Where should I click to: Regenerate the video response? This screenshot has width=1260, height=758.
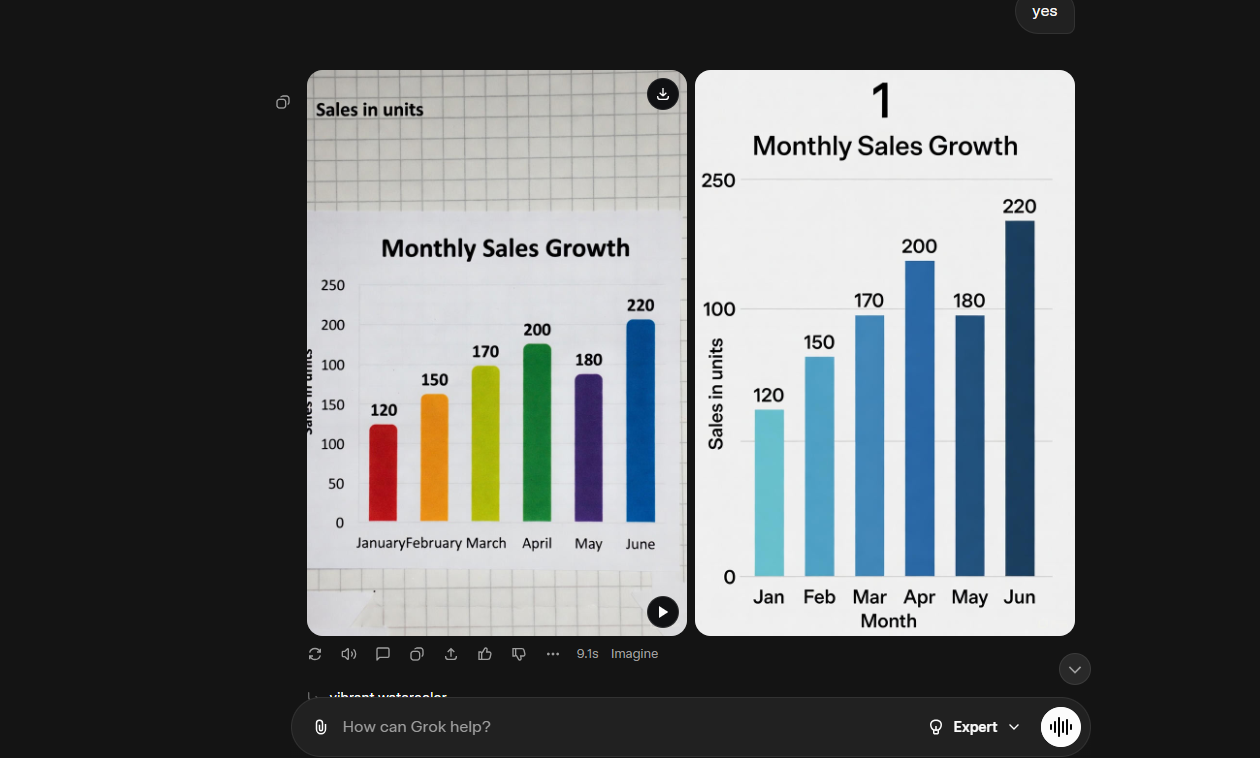click(315, 653)
